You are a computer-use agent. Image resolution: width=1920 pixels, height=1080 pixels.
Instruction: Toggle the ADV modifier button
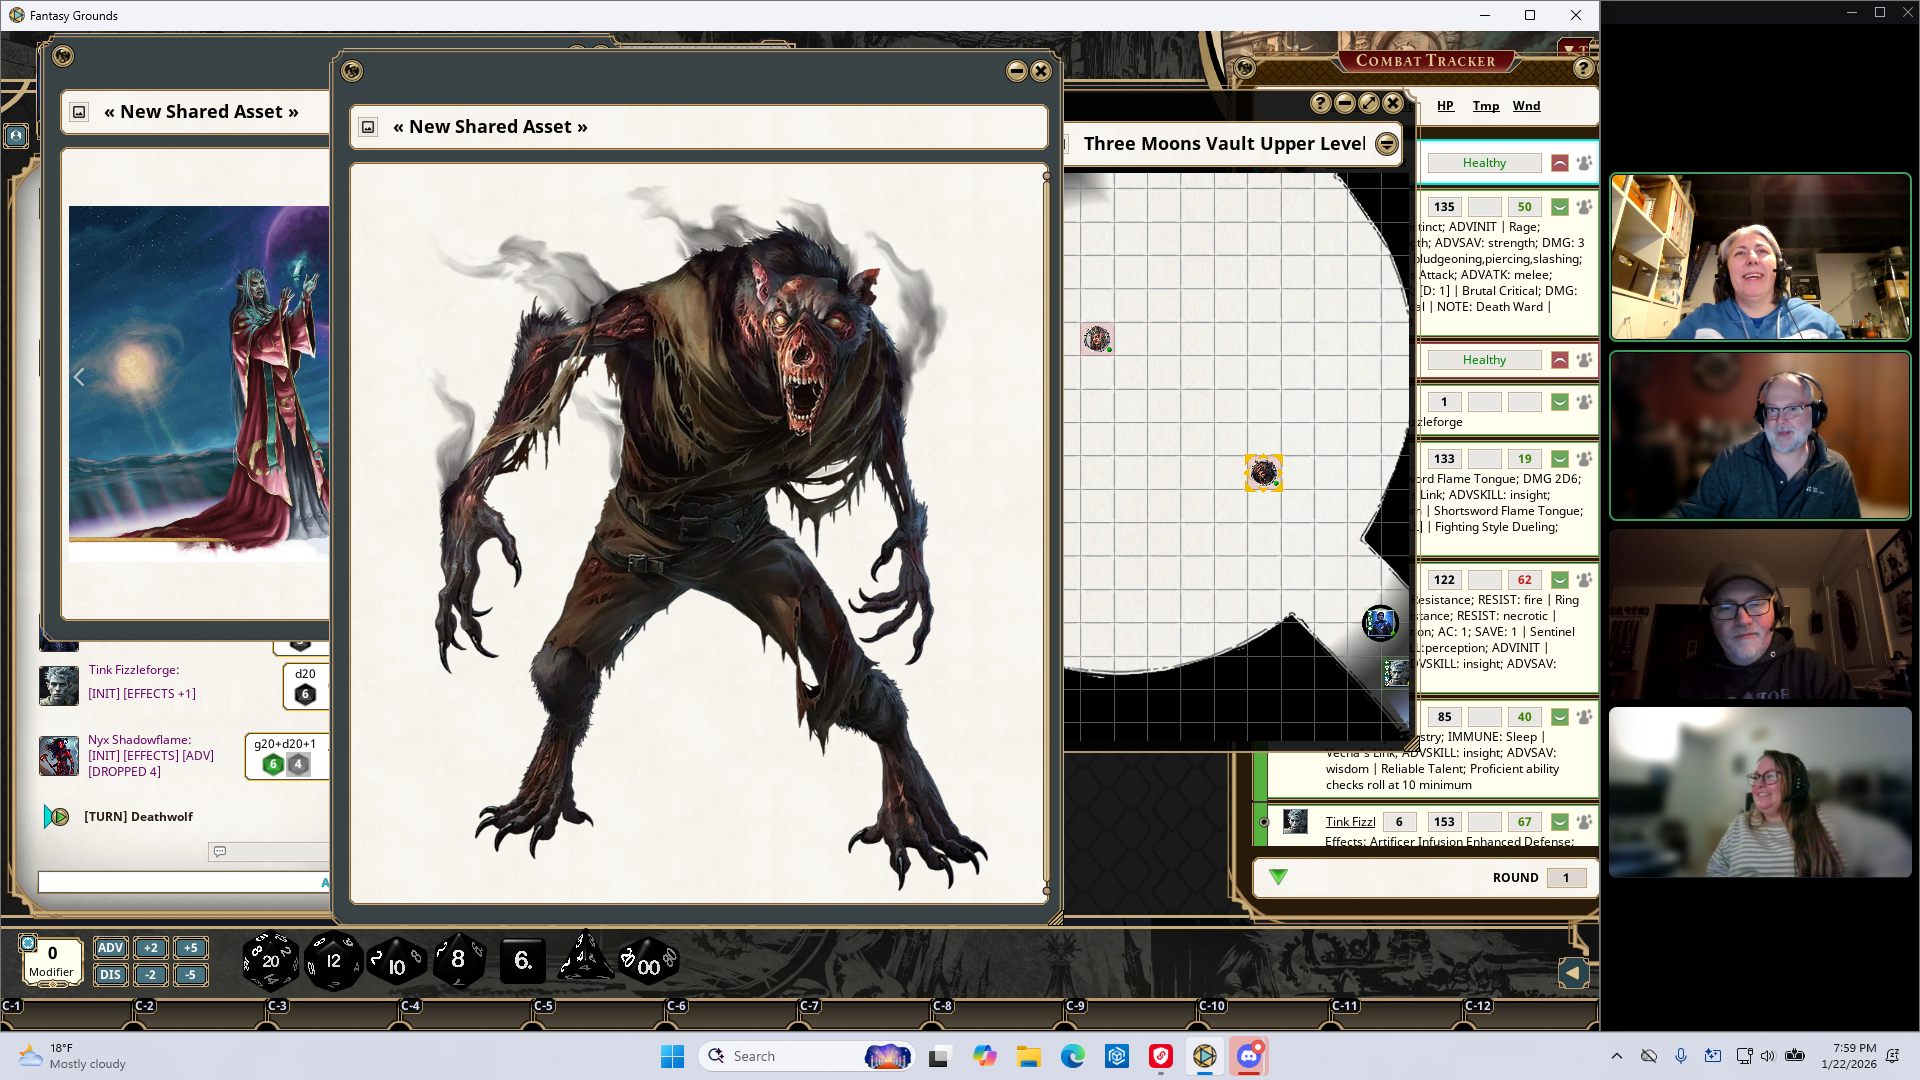coord(110,948)
